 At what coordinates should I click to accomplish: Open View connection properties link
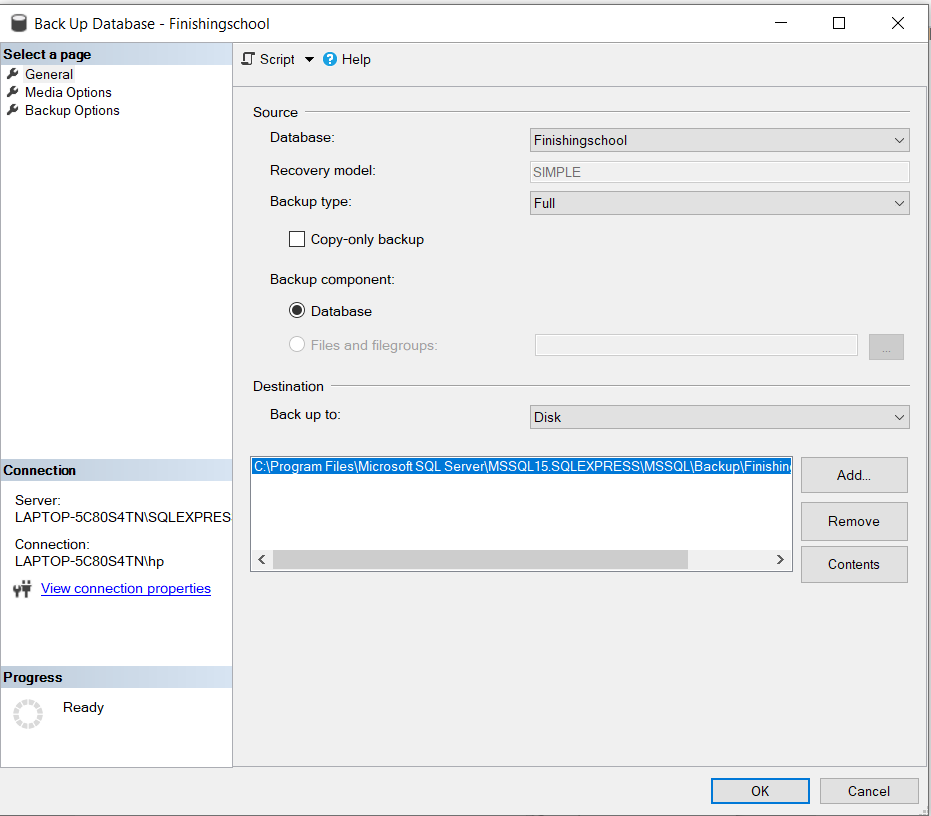tap(126, 589)
